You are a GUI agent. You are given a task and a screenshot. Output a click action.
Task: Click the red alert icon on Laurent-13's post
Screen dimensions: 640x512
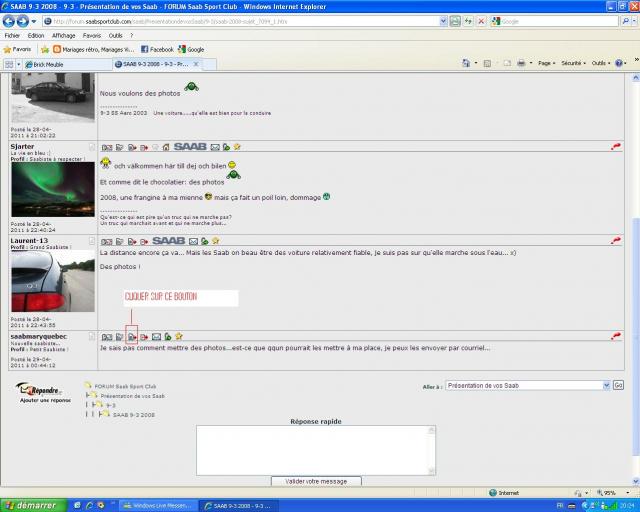616,241
